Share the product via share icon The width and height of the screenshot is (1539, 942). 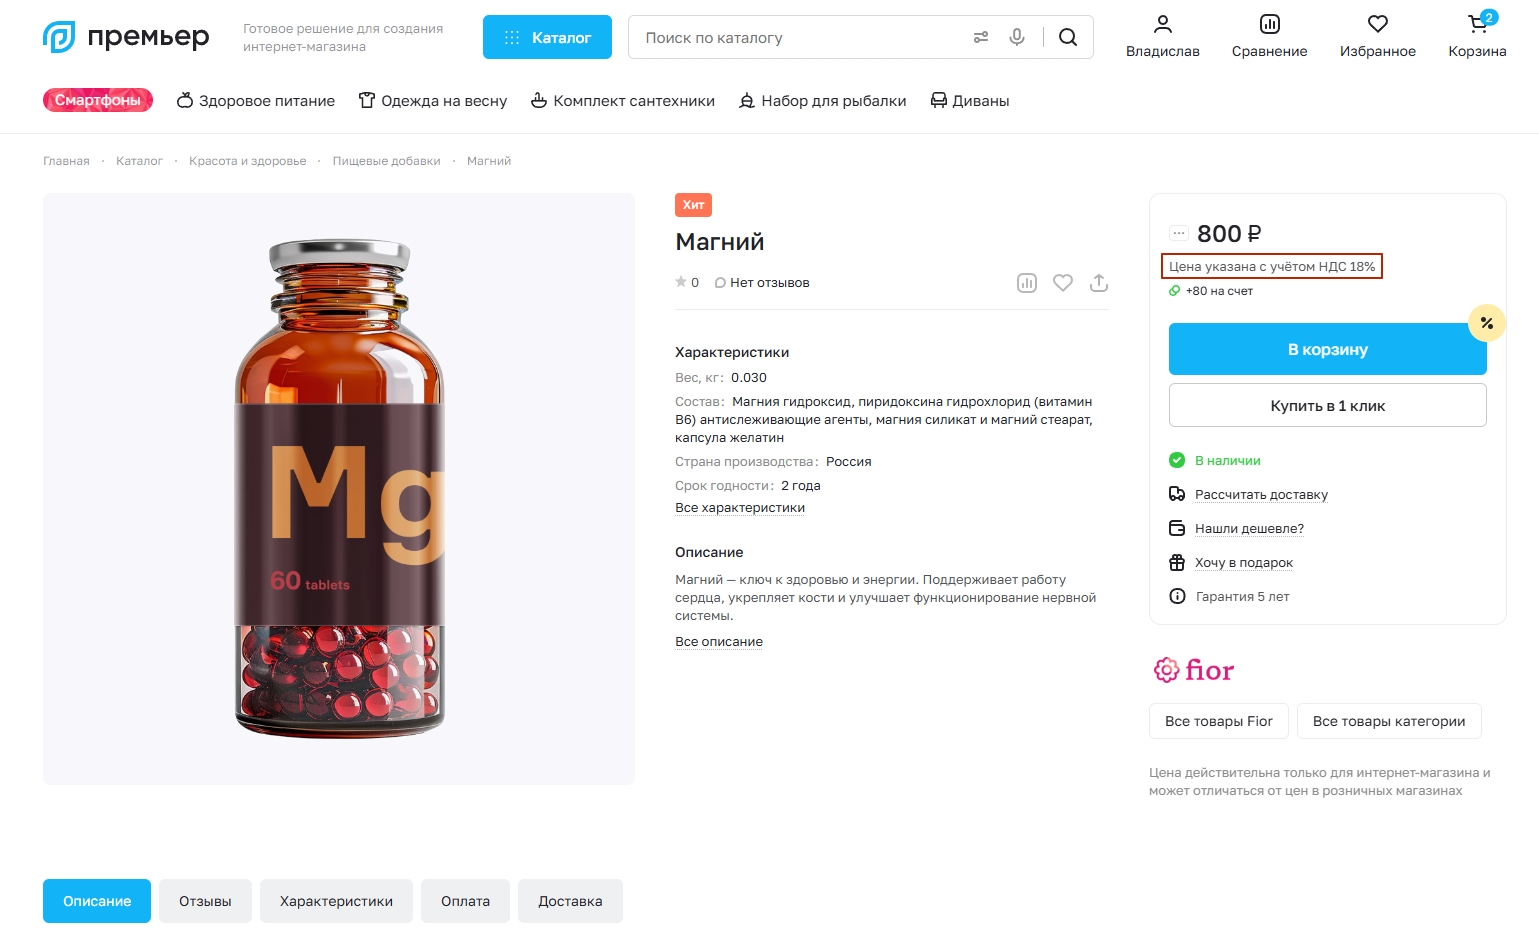point(1098,282)
